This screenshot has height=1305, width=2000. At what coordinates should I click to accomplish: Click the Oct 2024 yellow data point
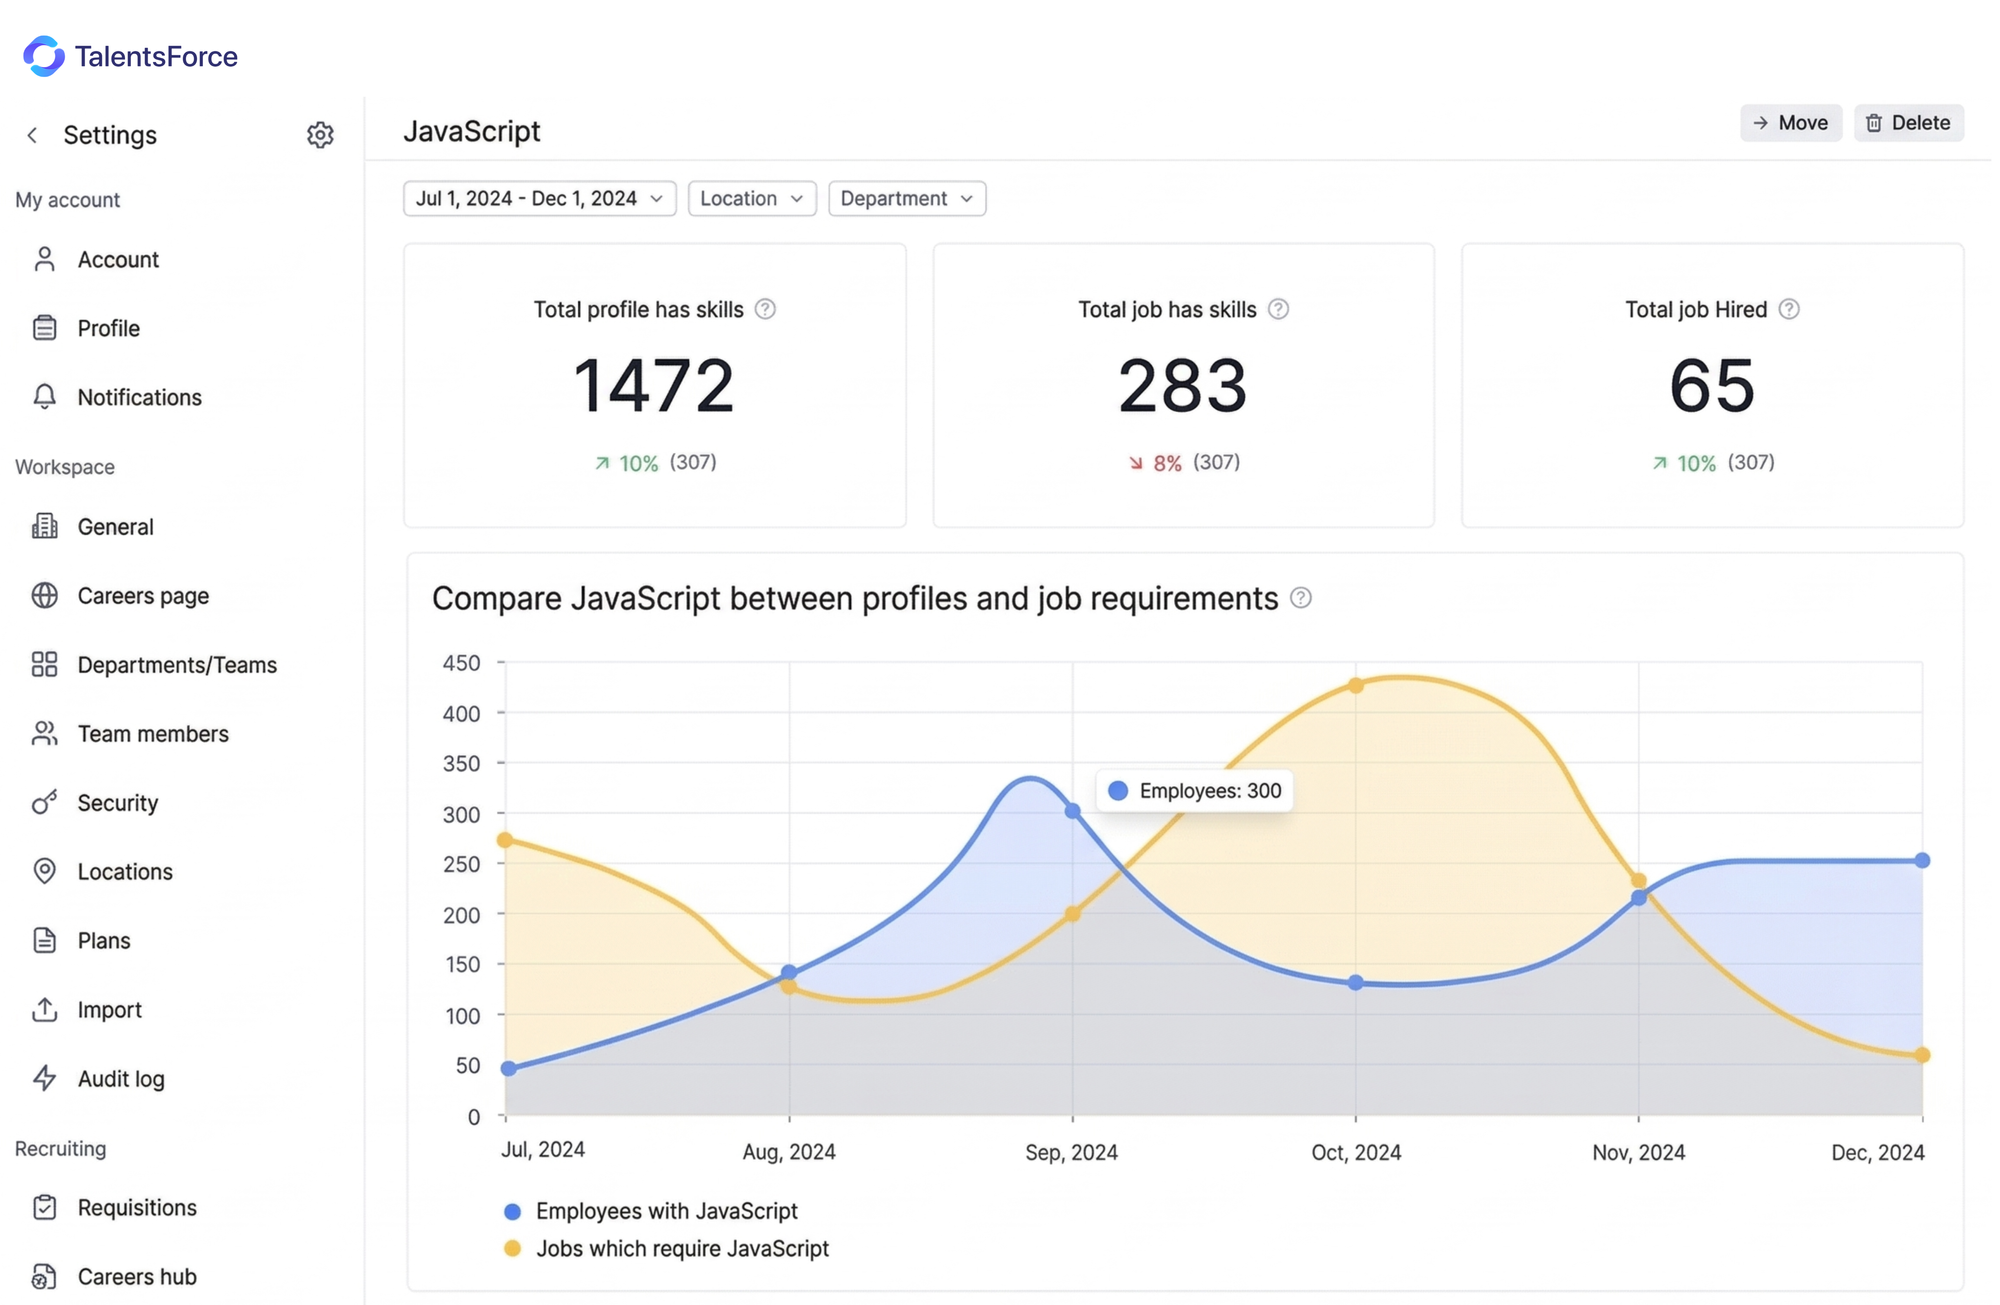point(1356,686)
